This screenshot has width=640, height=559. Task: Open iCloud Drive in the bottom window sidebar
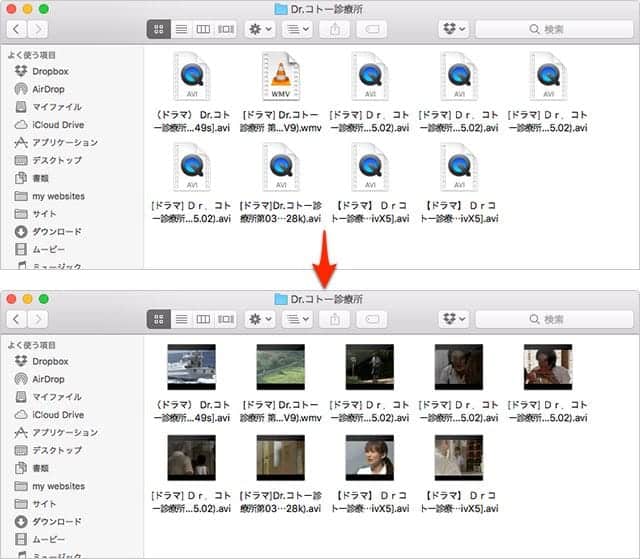[49, 415]
